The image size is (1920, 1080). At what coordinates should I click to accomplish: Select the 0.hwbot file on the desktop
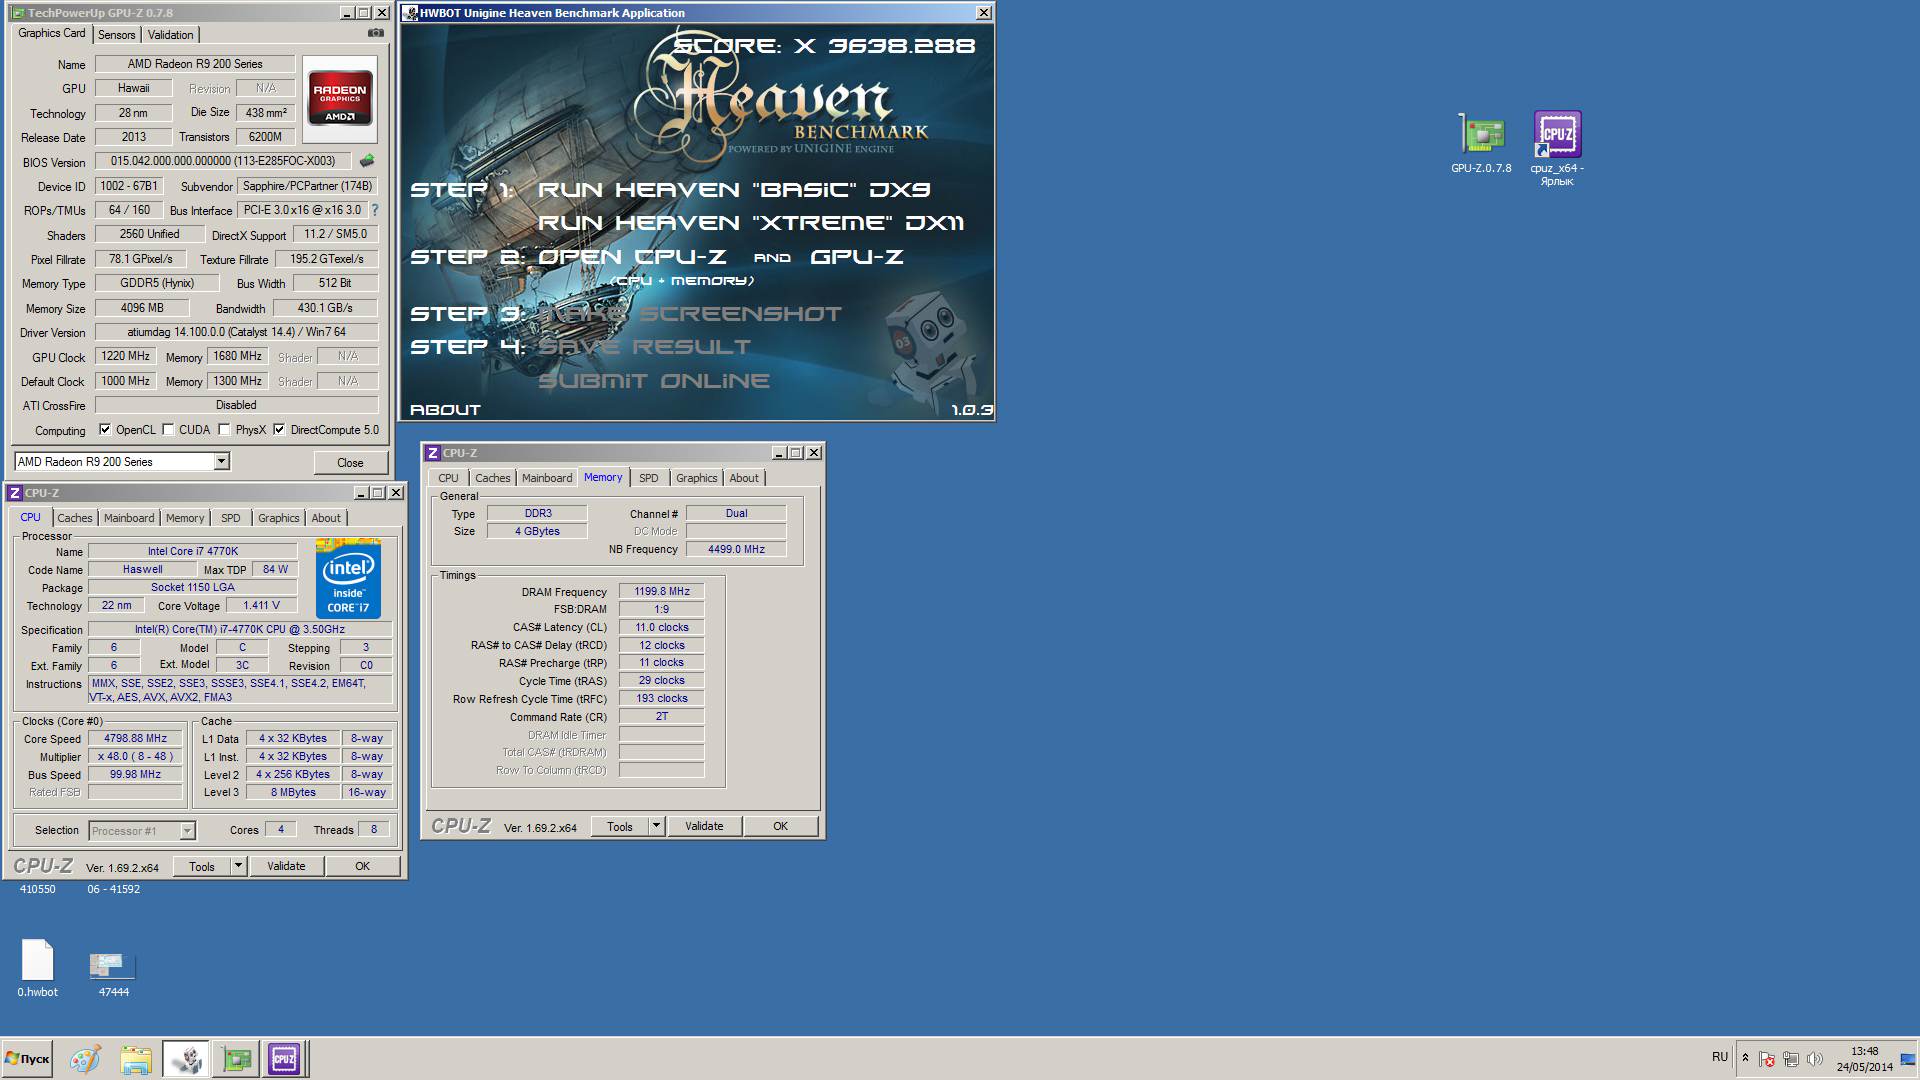(37, 968)
